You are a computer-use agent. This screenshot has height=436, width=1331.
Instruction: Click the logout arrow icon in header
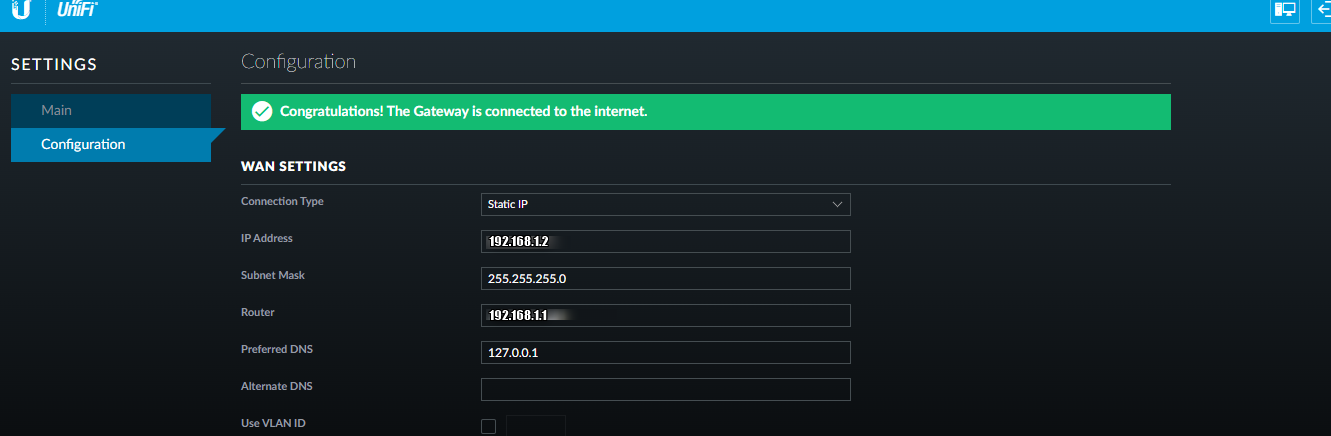pos(1322,10)
